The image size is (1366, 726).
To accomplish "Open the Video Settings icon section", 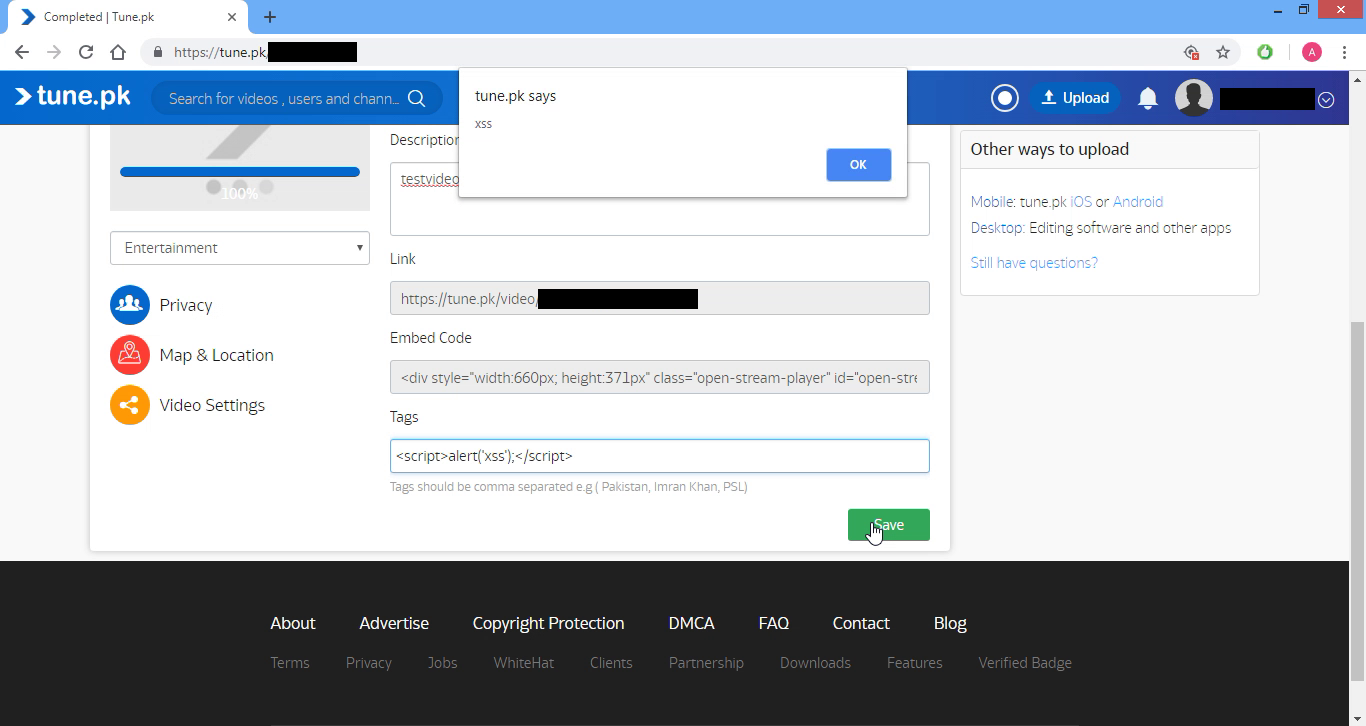I will pyautogui.click(x=130, y=405).
